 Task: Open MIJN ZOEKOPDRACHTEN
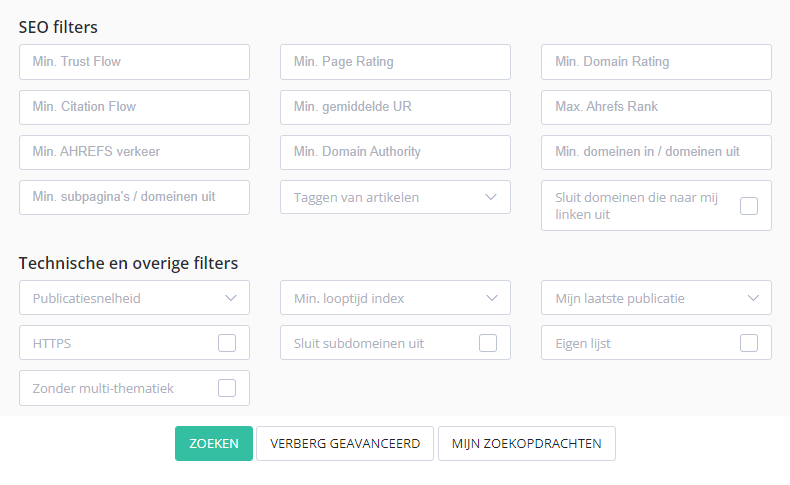pos(527,443)
